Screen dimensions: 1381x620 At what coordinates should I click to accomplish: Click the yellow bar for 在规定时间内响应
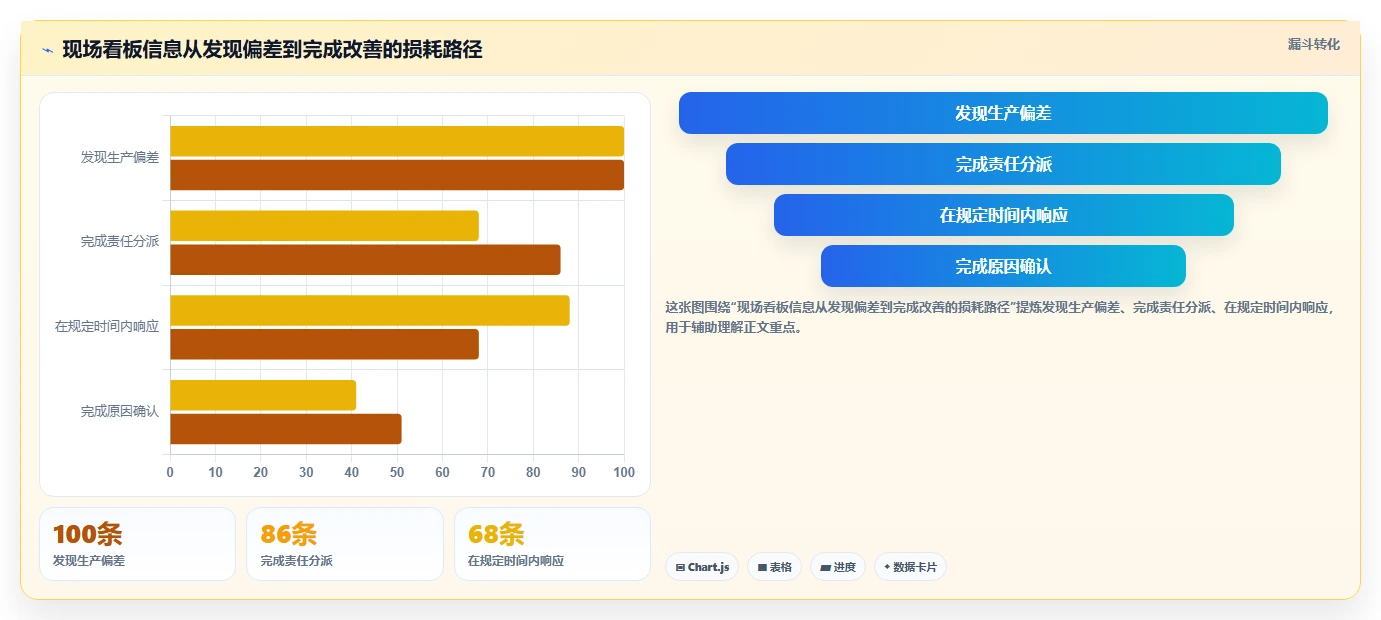(370, 310)
